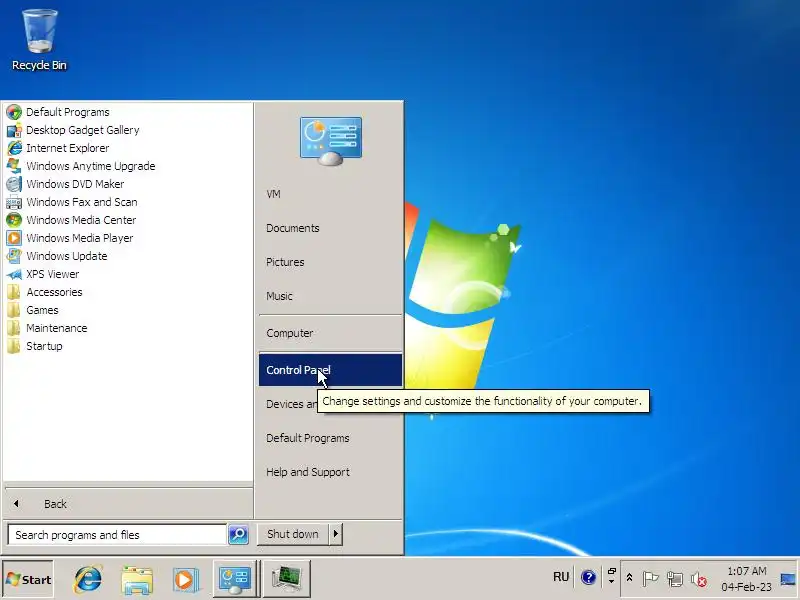Open the Recycle Bin desktop icon
Screen dimensions: 800x600
[x=39, y=40]
